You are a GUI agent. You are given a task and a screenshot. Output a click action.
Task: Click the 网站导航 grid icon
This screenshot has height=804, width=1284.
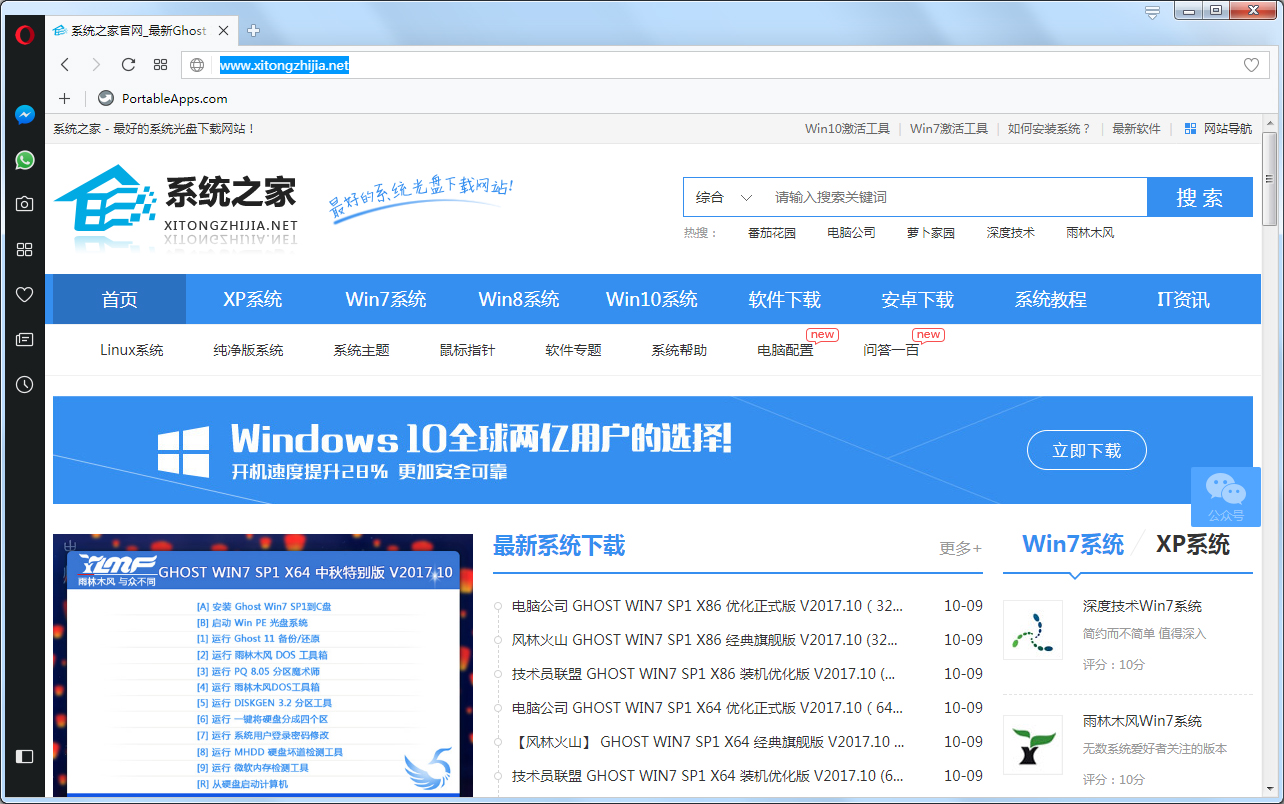tap(1190, 128)
